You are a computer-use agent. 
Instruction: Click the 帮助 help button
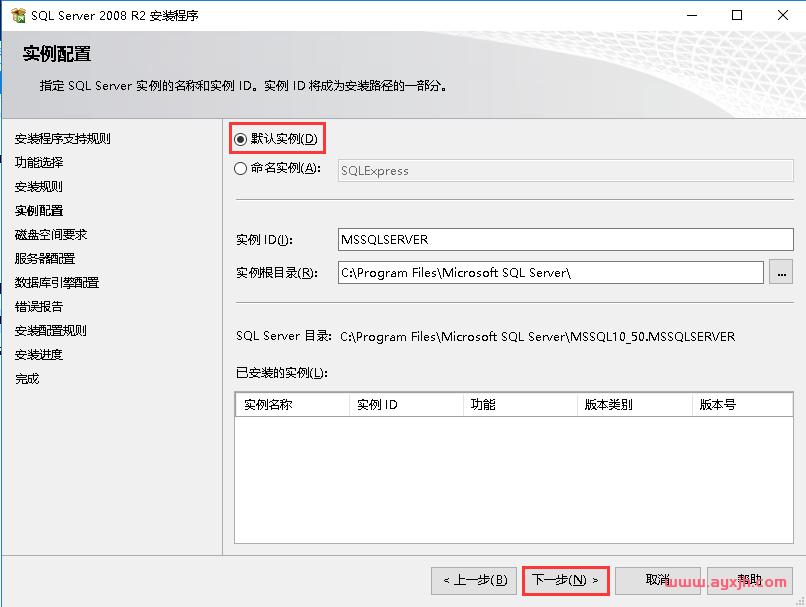[749, 581]
